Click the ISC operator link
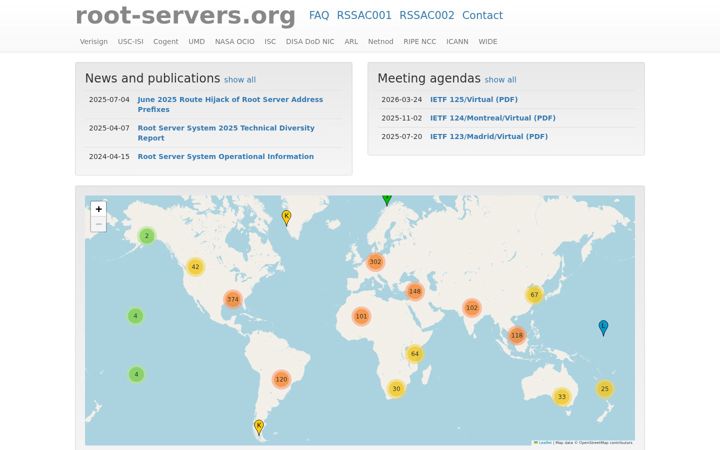Image resolution: width=720 pixels, height=450 pixels. point(270,41)
